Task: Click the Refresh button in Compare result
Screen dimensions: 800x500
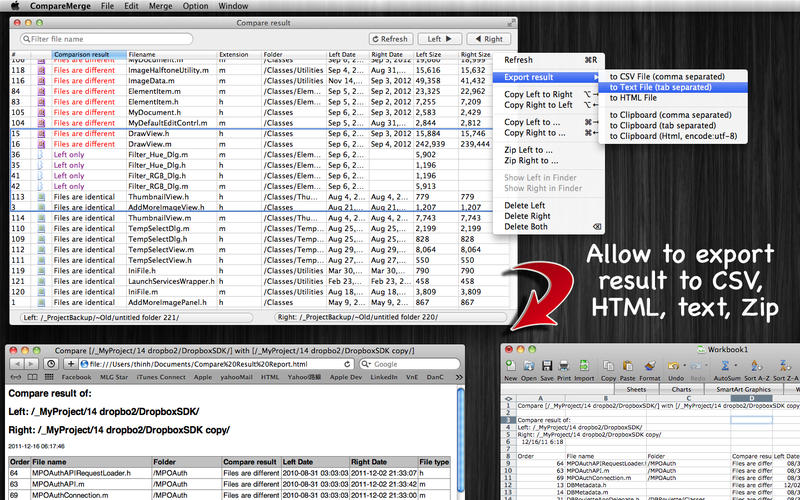Action: 390,39
